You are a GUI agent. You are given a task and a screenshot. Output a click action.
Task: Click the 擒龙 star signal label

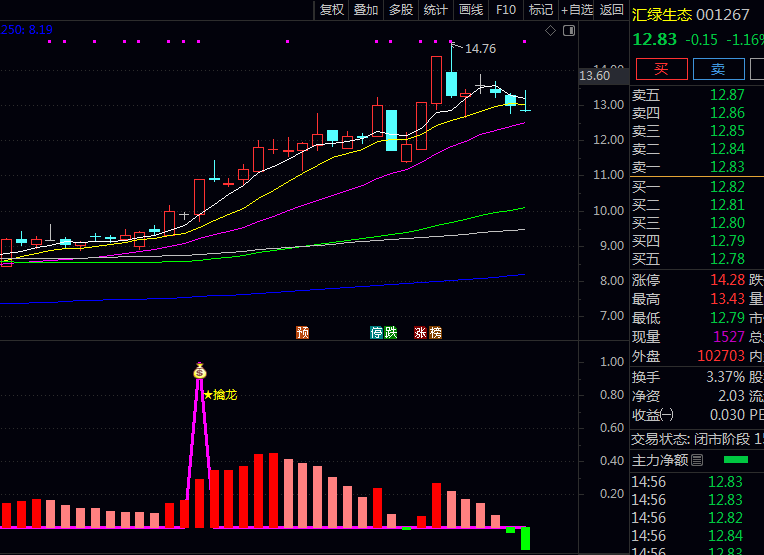220,395
